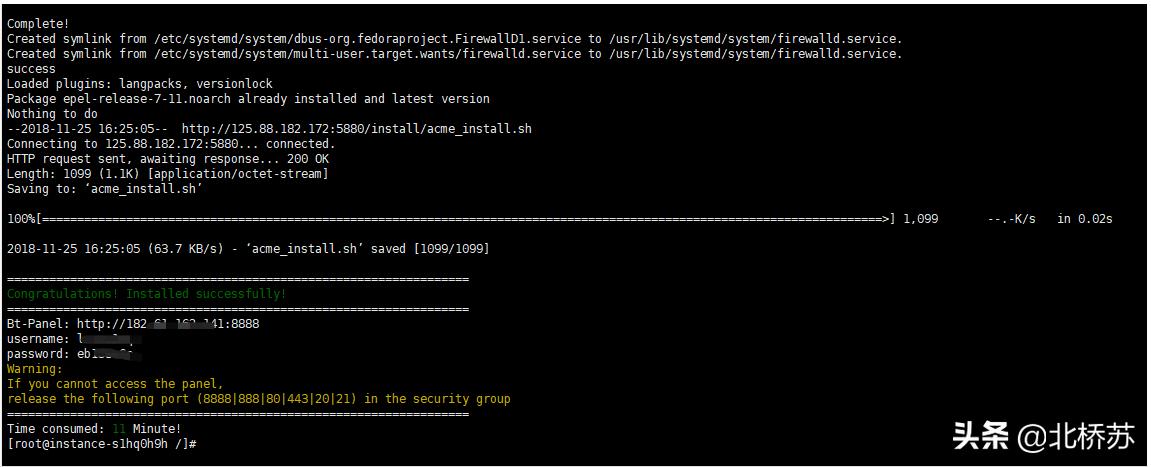Click the "HTTP request sent" 200 OK line

pyautogui.click(x=168, y=159)
